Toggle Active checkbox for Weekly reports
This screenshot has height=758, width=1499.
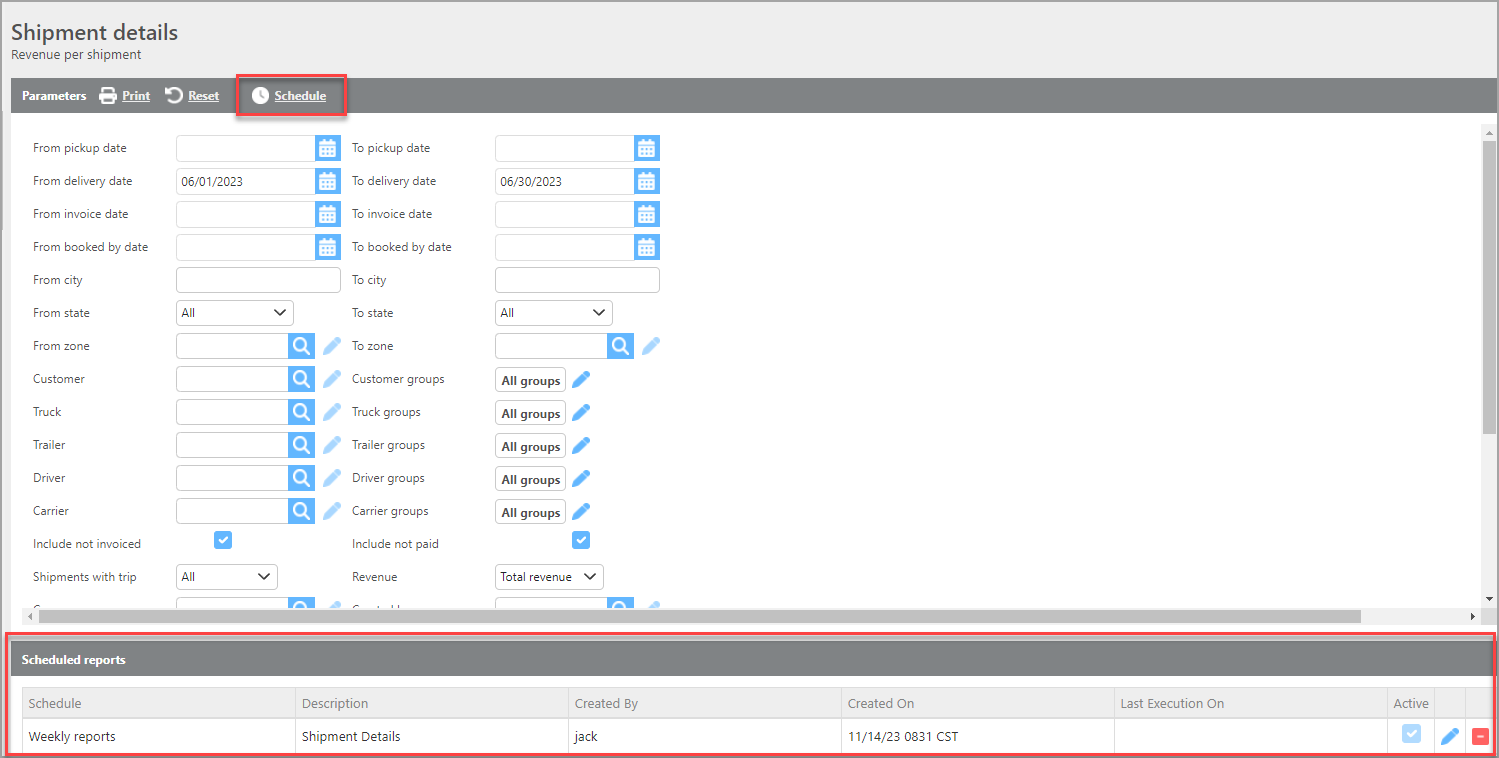click(x=1411, y=735)
